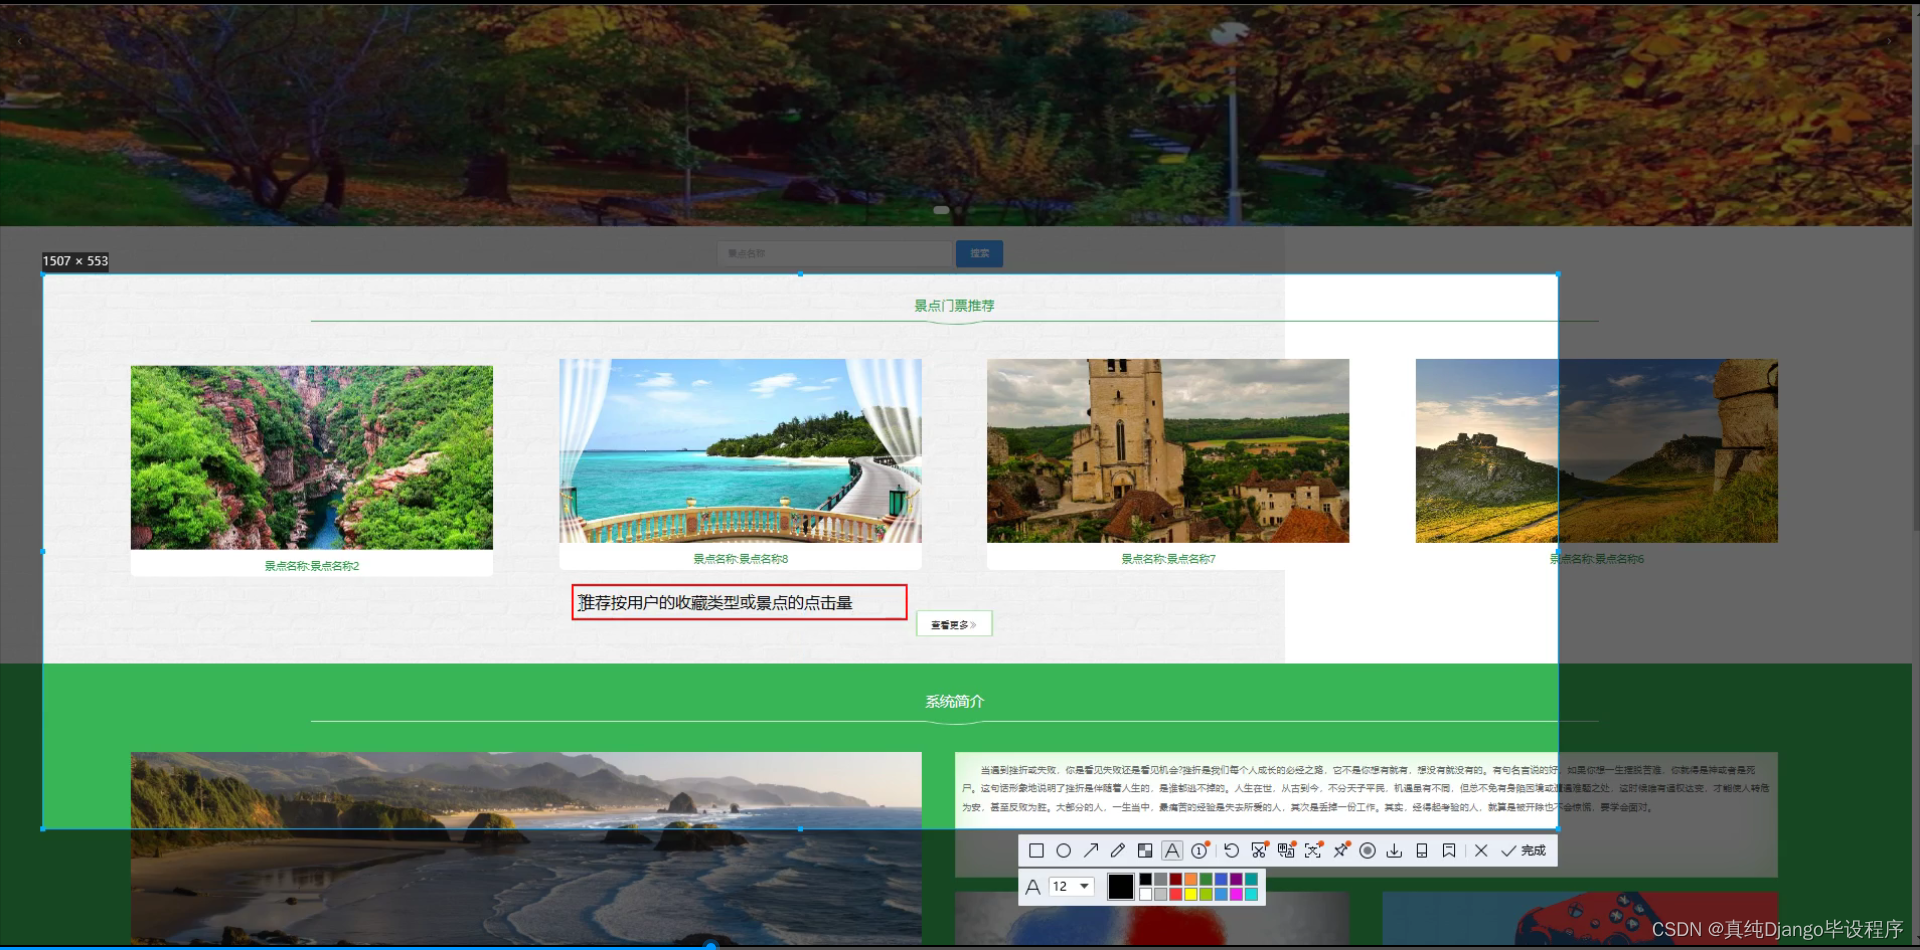
Task: Select the text annotation tool
Action: coord(1172,850)
